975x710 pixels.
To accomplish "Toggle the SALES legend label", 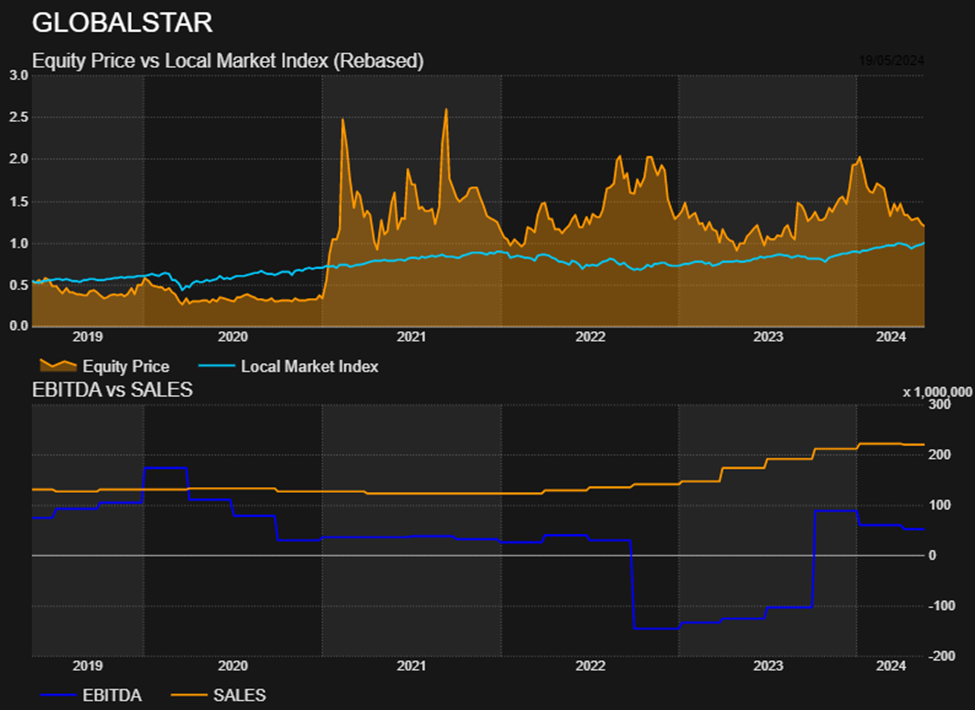I will pyautogui.click(x=240, y=696).
